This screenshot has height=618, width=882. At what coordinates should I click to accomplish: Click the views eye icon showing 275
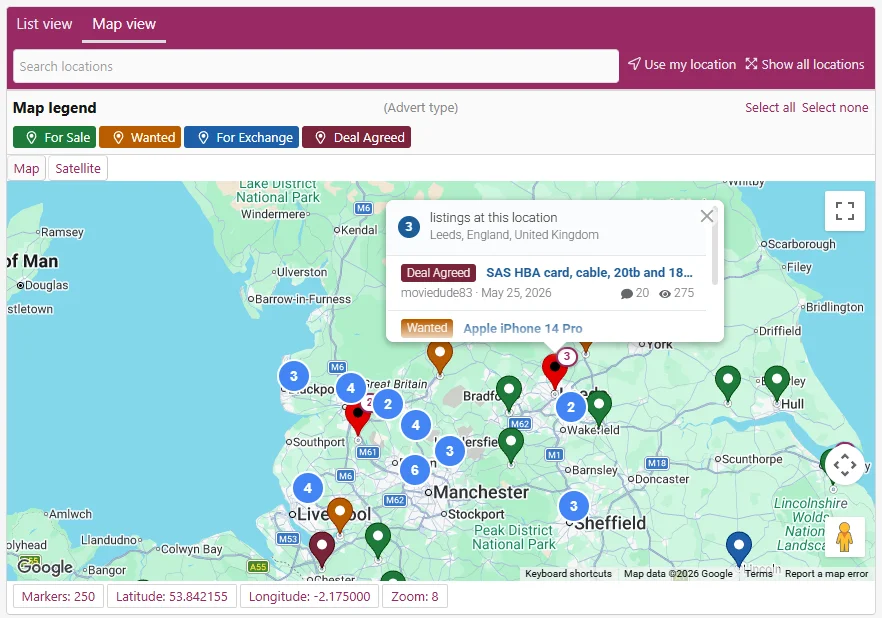click(665, 294)
